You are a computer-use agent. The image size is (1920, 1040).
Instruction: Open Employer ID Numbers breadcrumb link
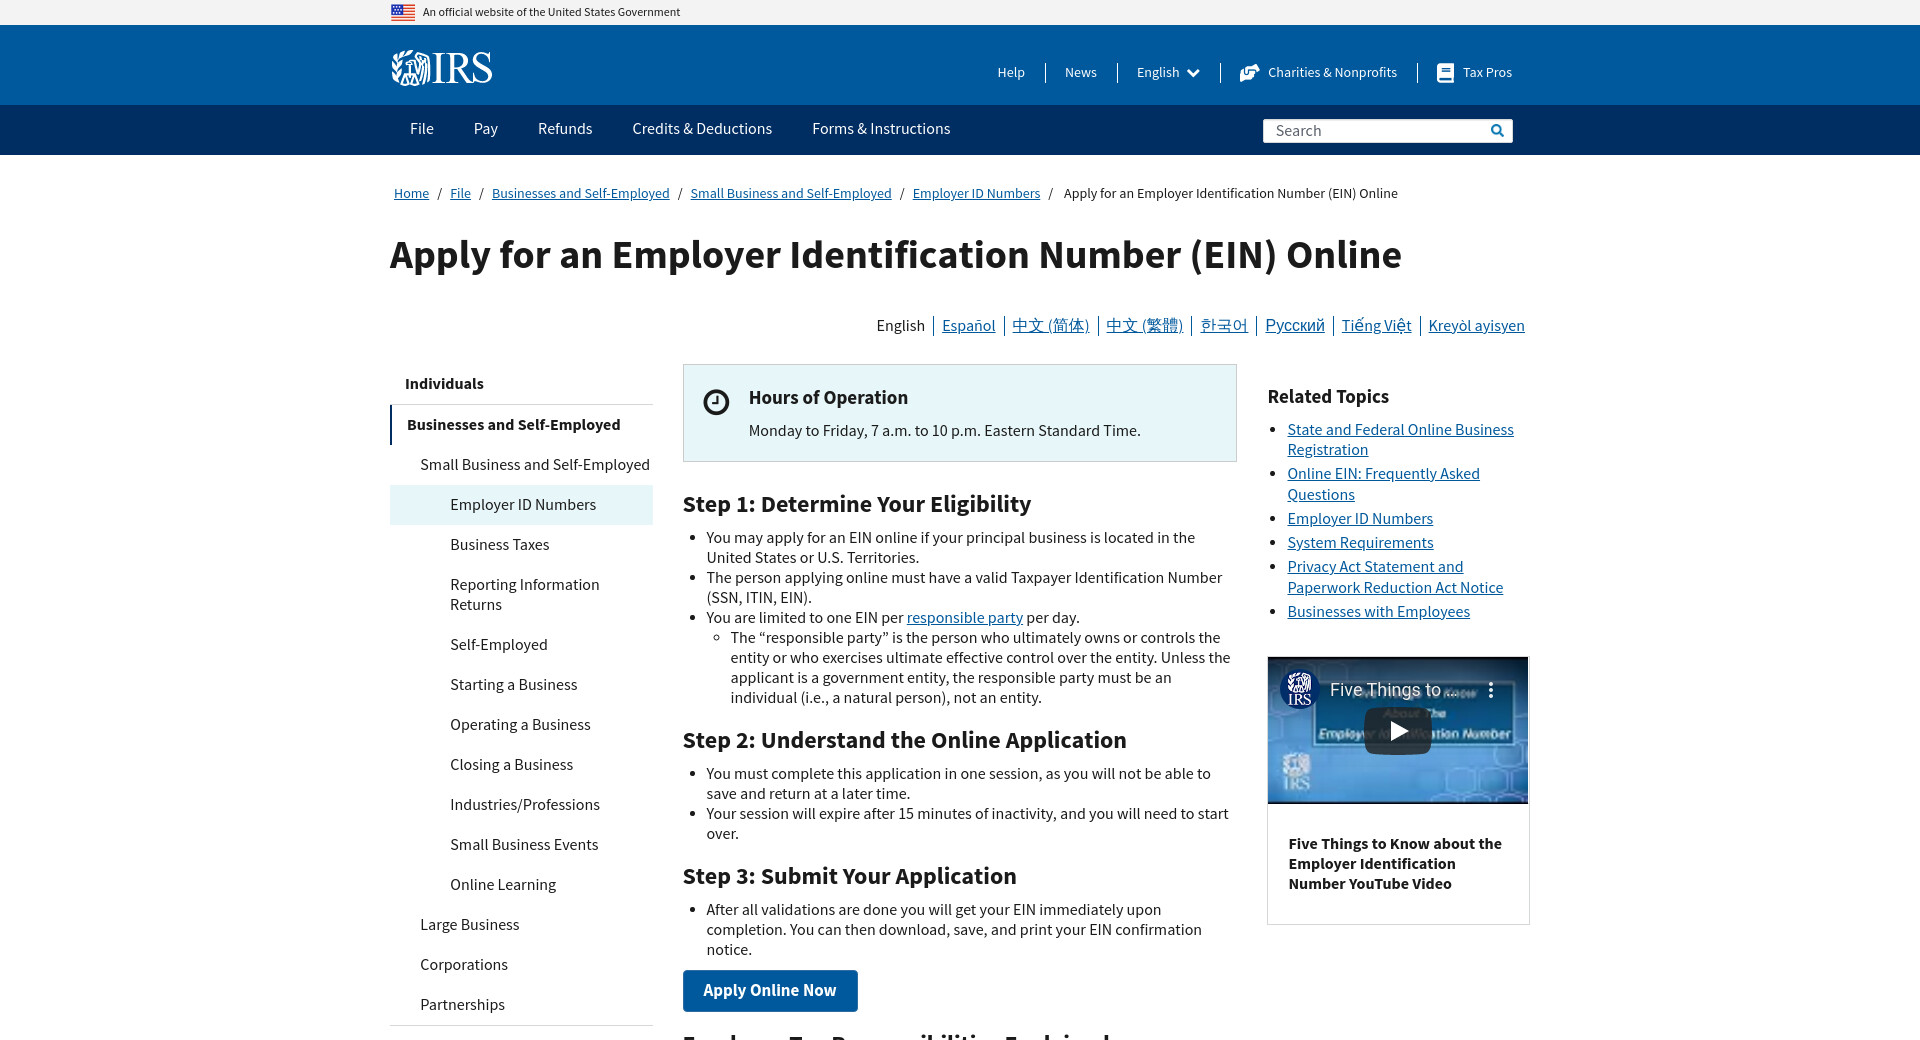click(976, 194)
